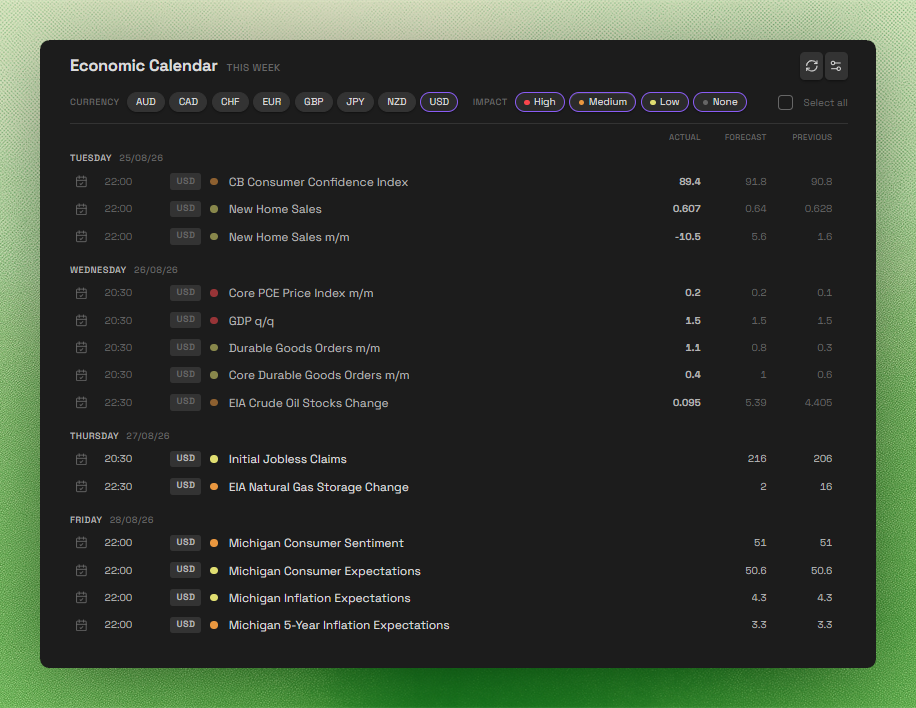The width and height of the screenshot is (916, 708).
Task: Toggle the GBP currency filter
Action: pyautogui.click(x=314, y=102)
